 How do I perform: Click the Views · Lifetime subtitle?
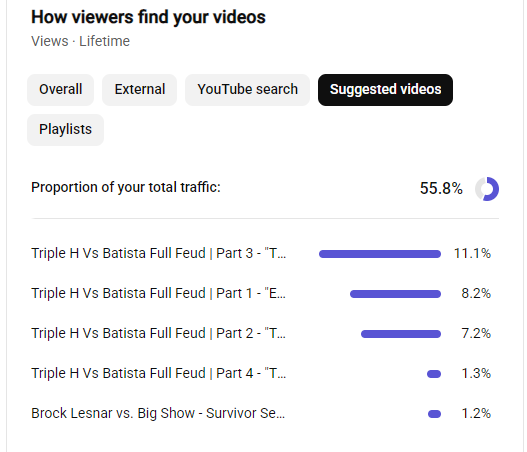(80, 41)
